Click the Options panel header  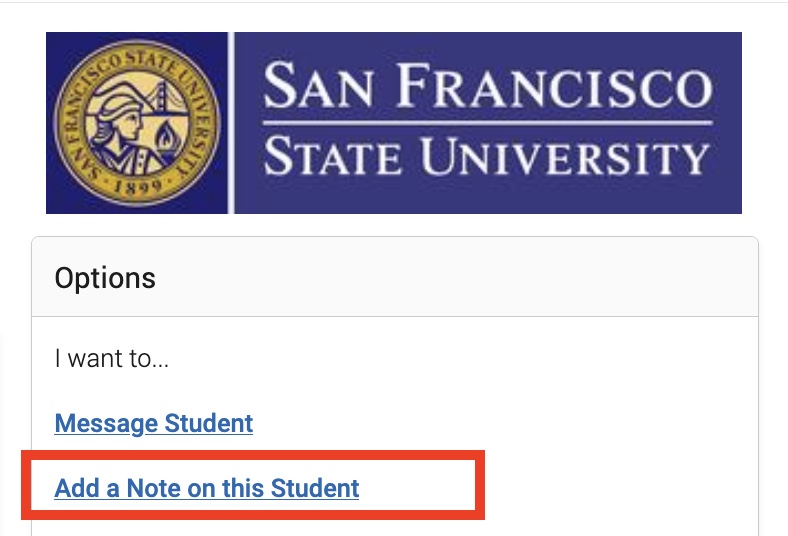point(395,277)
